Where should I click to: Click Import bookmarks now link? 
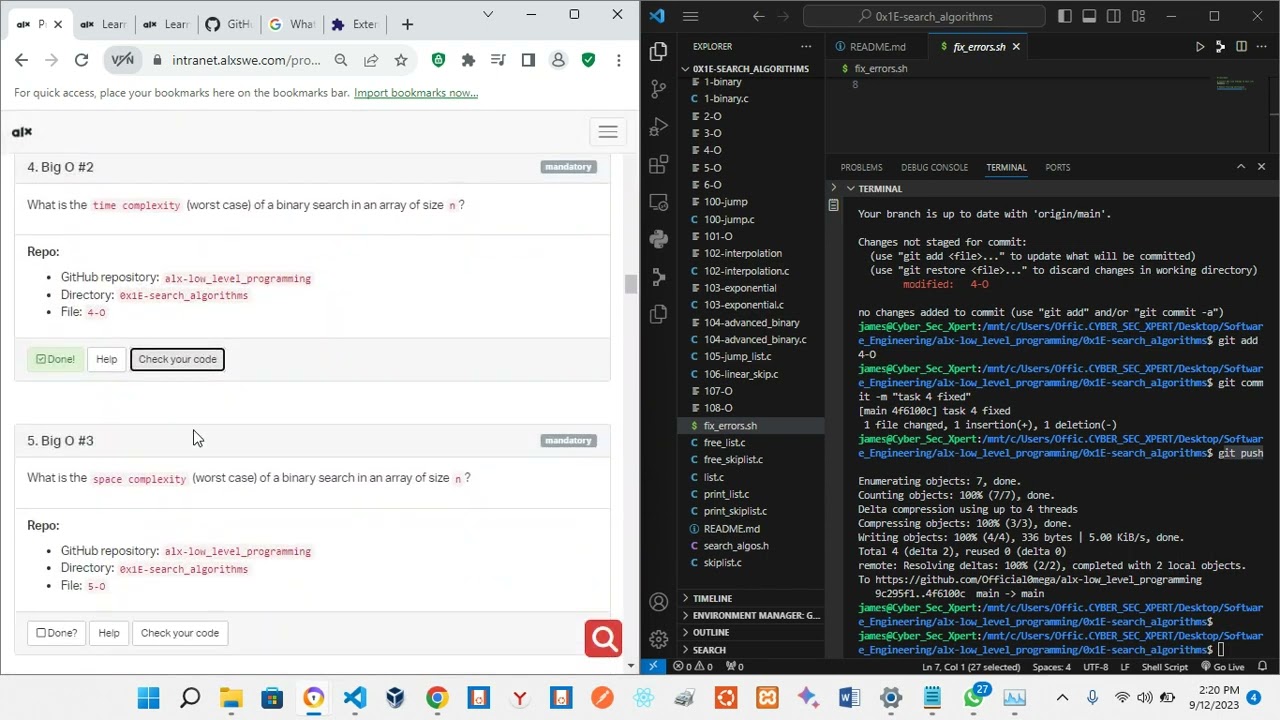(x=416, y=93)
